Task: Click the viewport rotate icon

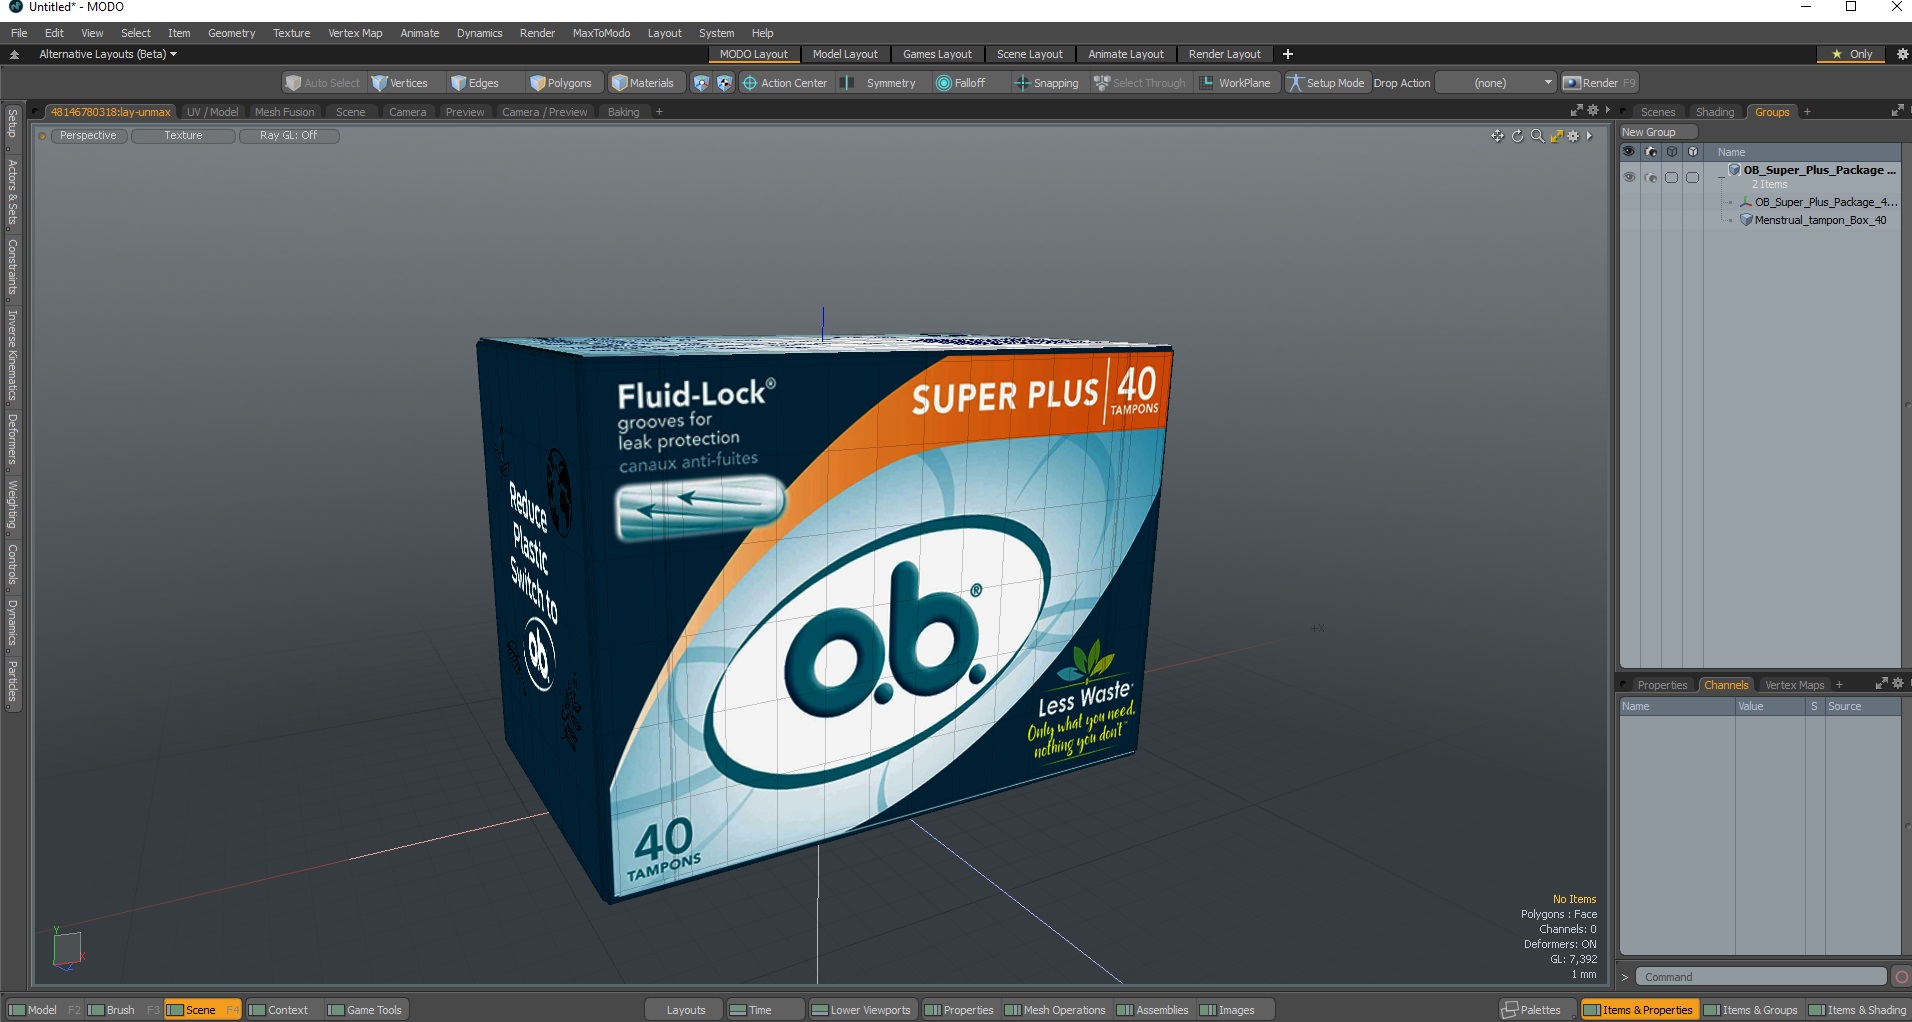Action: [1517, 136]
